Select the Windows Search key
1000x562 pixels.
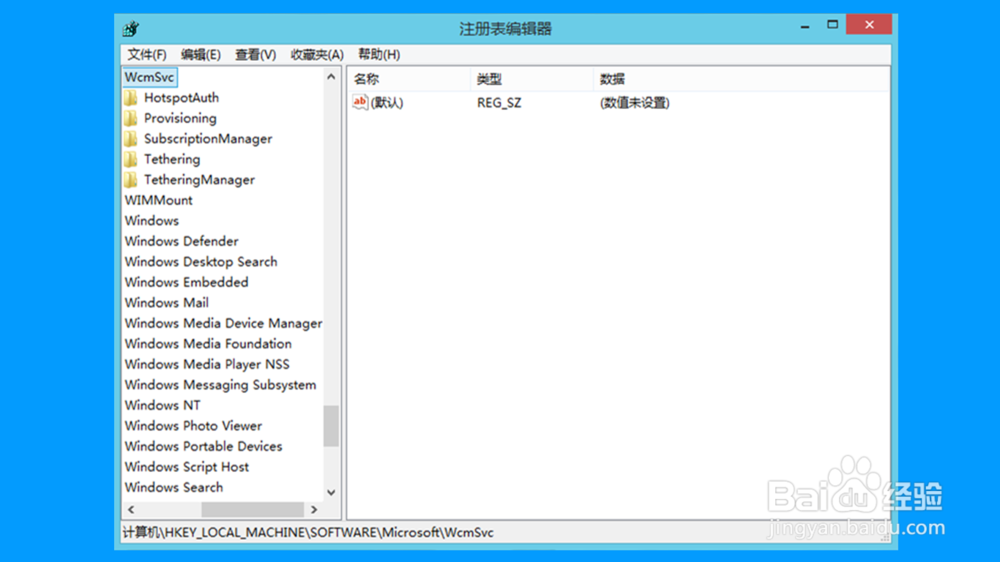(x=174, y=487)
